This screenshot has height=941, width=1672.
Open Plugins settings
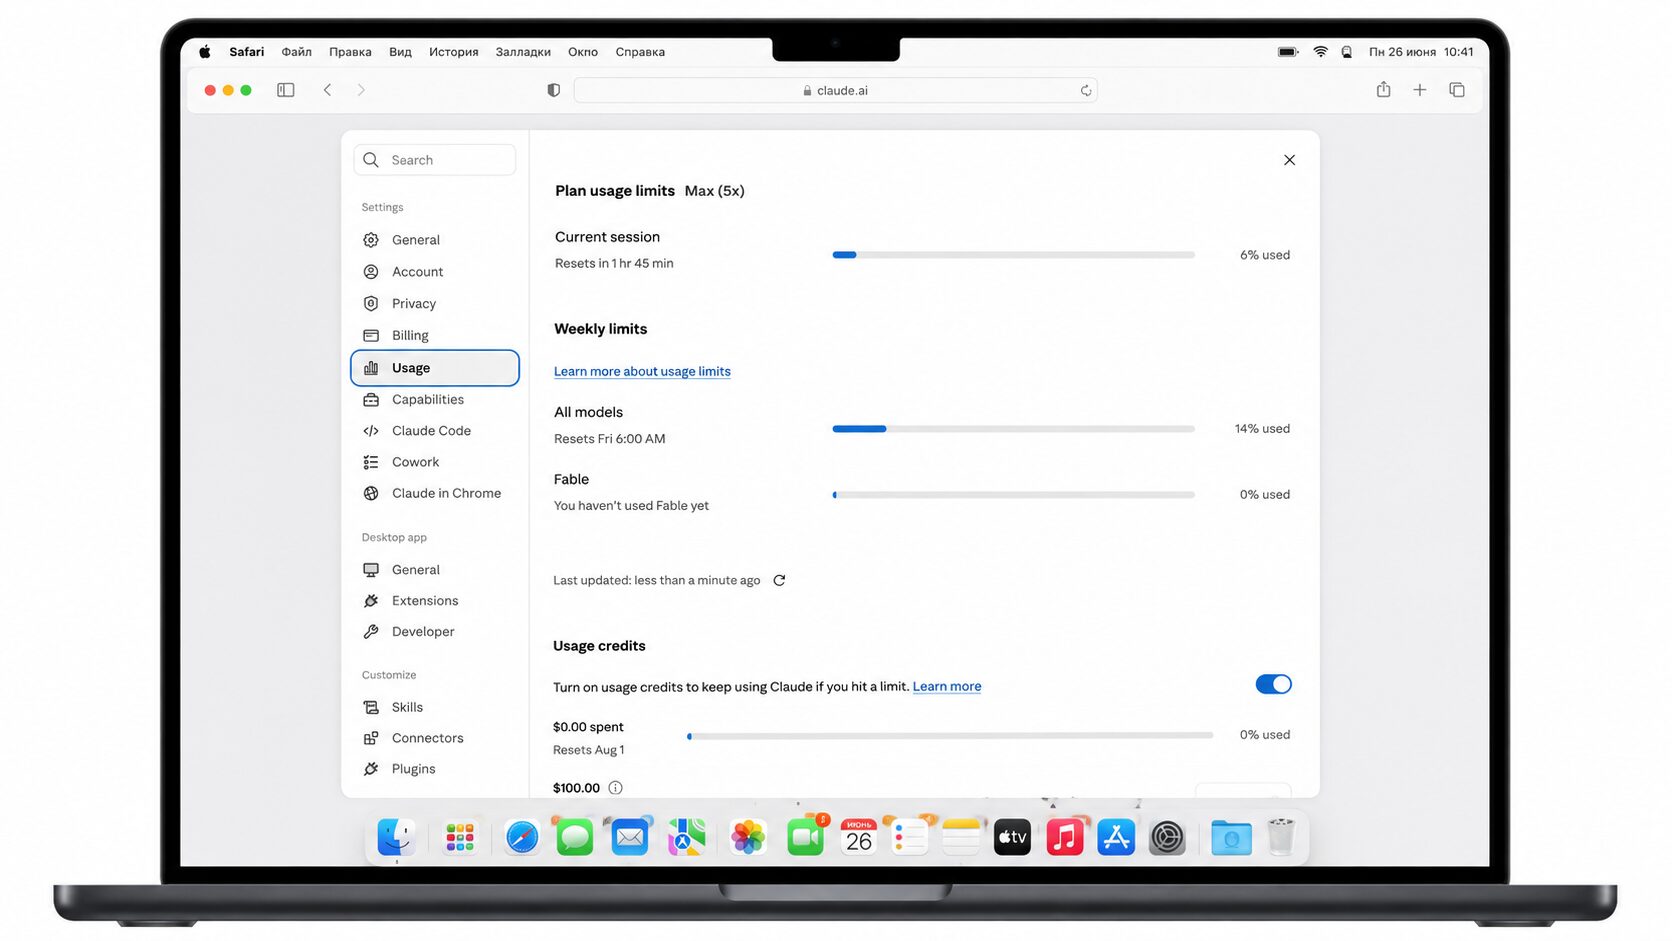pyautogui.click(x=435, y=769)
